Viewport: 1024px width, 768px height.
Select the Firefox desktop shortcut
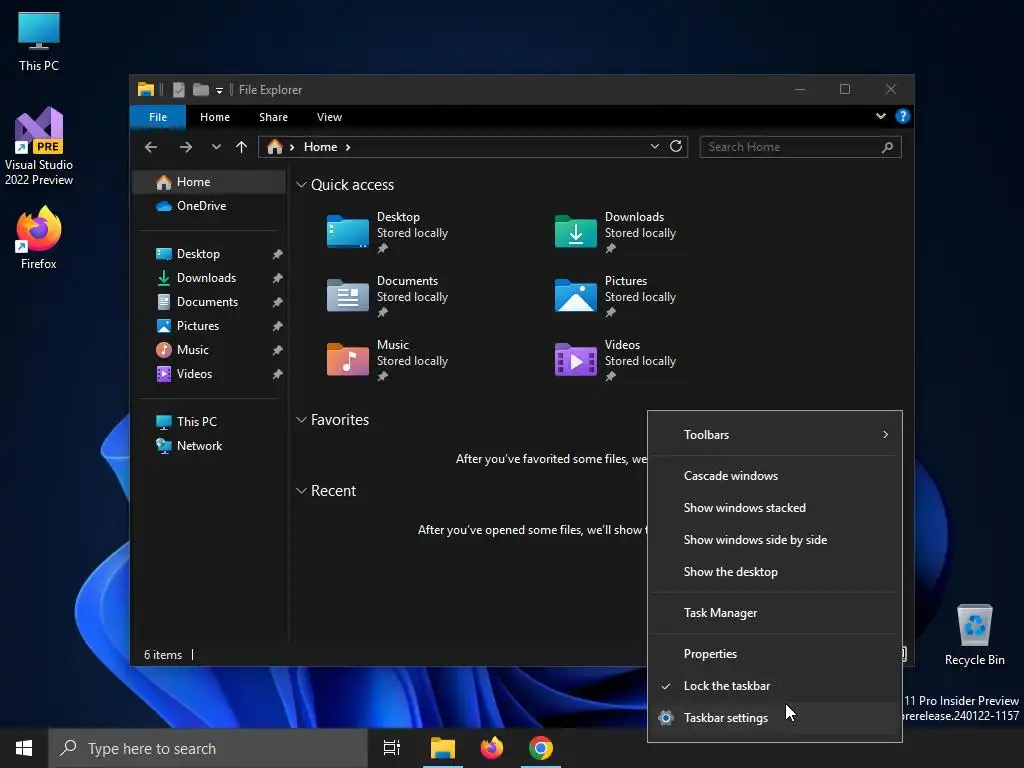pyautogui.click(x=39, y=238)
